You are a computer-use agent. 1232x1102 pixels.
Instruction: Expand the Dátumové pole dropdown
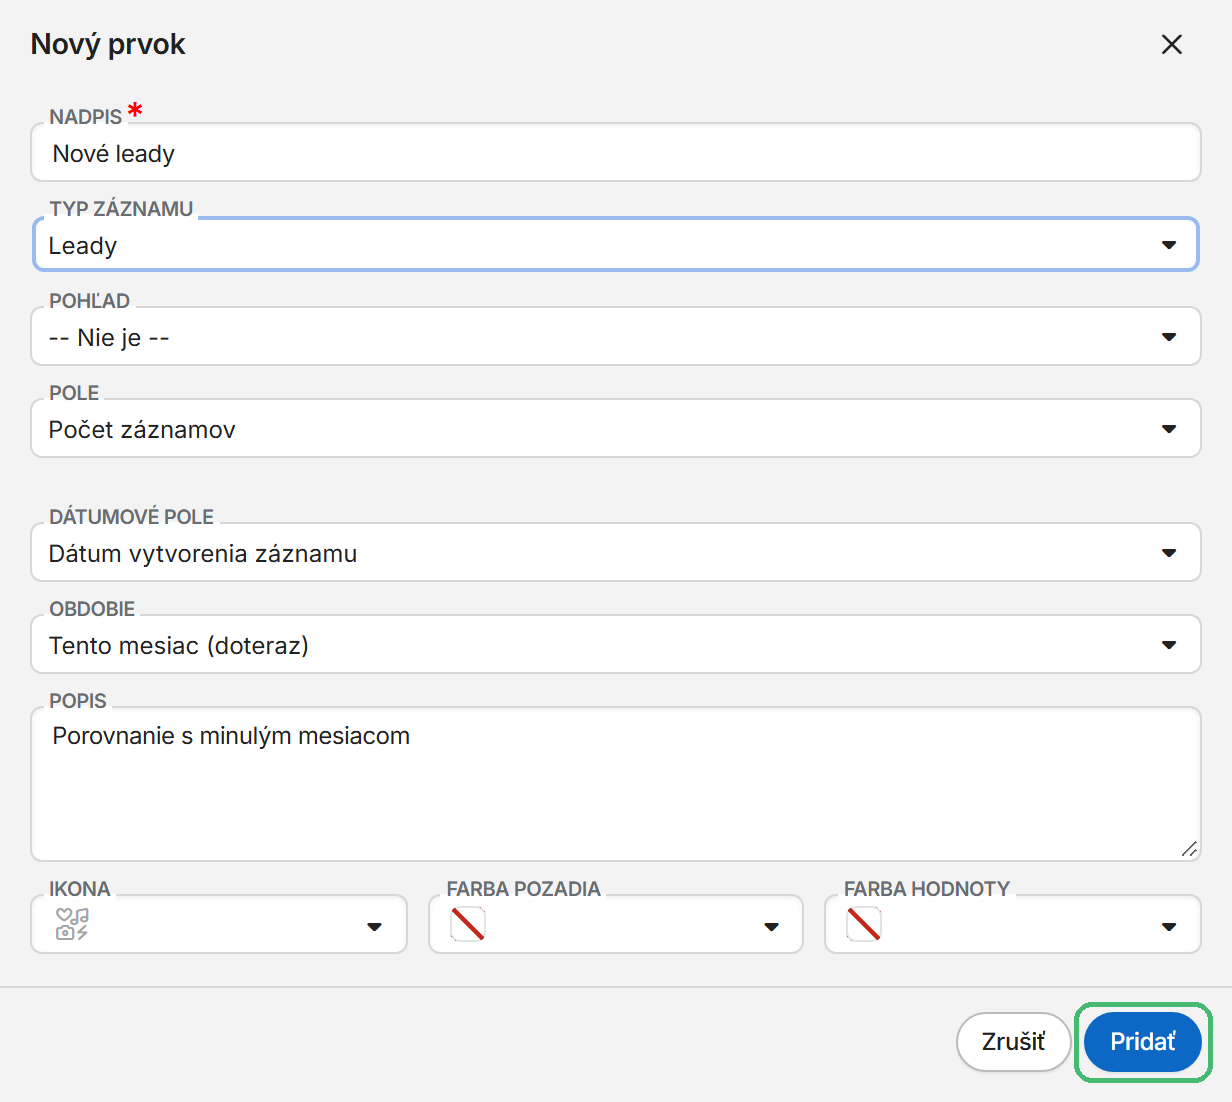(x=616, y=553)
